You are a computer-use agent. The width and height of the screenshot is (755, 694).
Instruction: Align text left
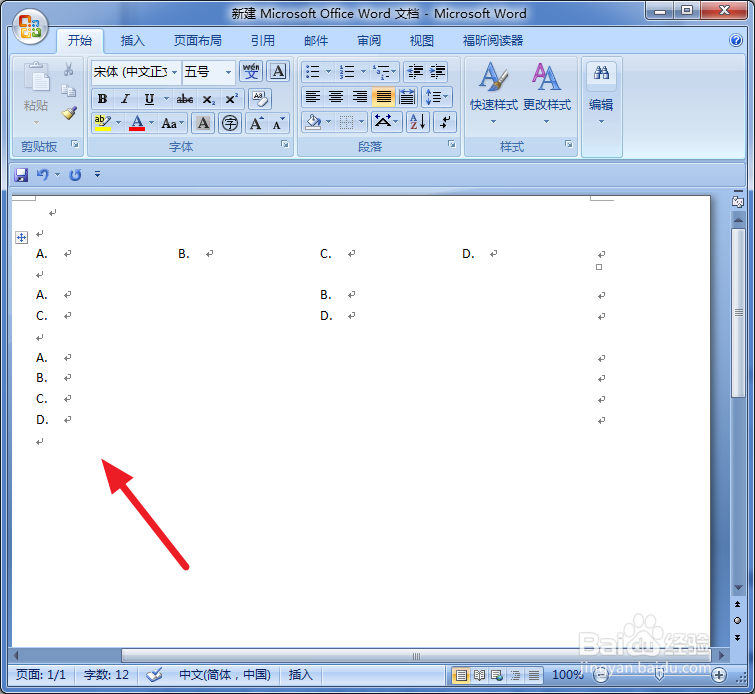tap(313, 97)
